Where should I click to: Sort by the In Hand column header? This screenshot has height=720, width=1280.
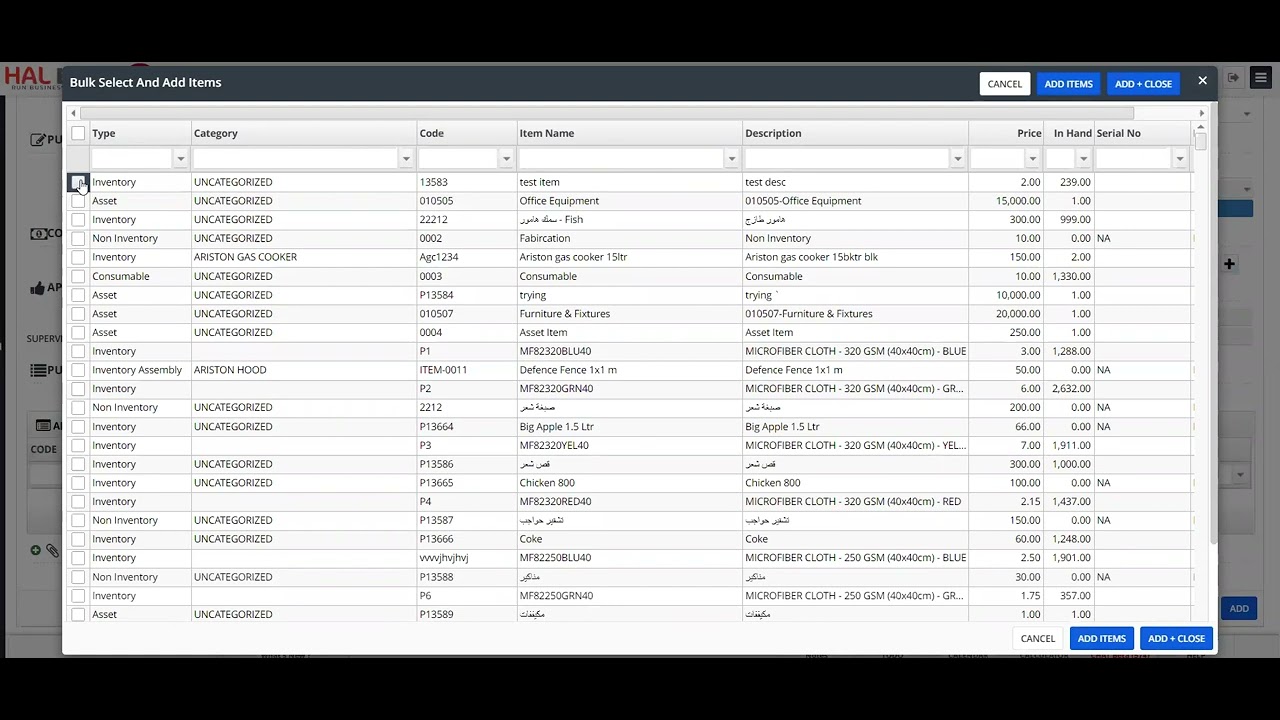click(x=1069, y=133)
